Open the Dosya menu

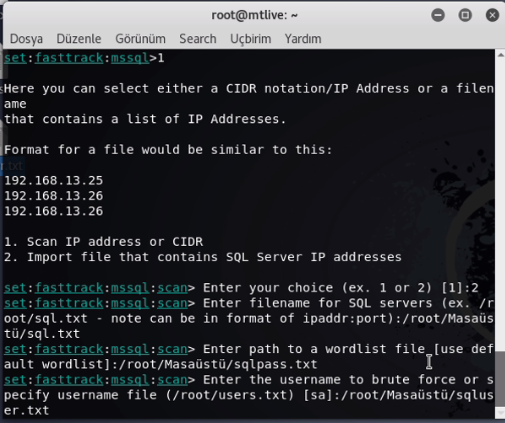click(x=26, y=39)
